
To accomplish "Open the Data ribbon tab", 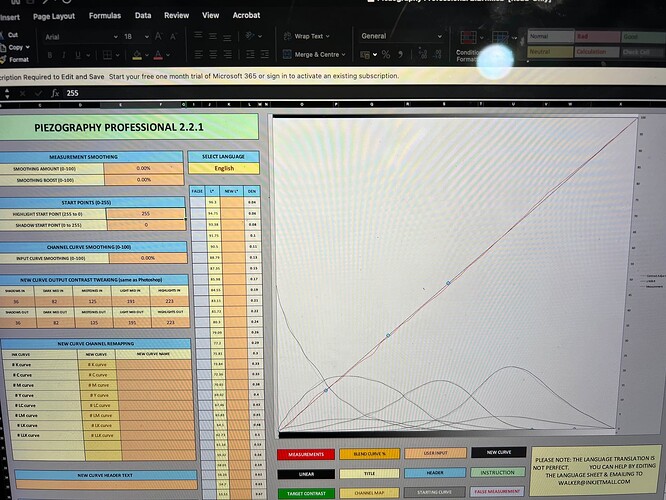I will 143,15.
